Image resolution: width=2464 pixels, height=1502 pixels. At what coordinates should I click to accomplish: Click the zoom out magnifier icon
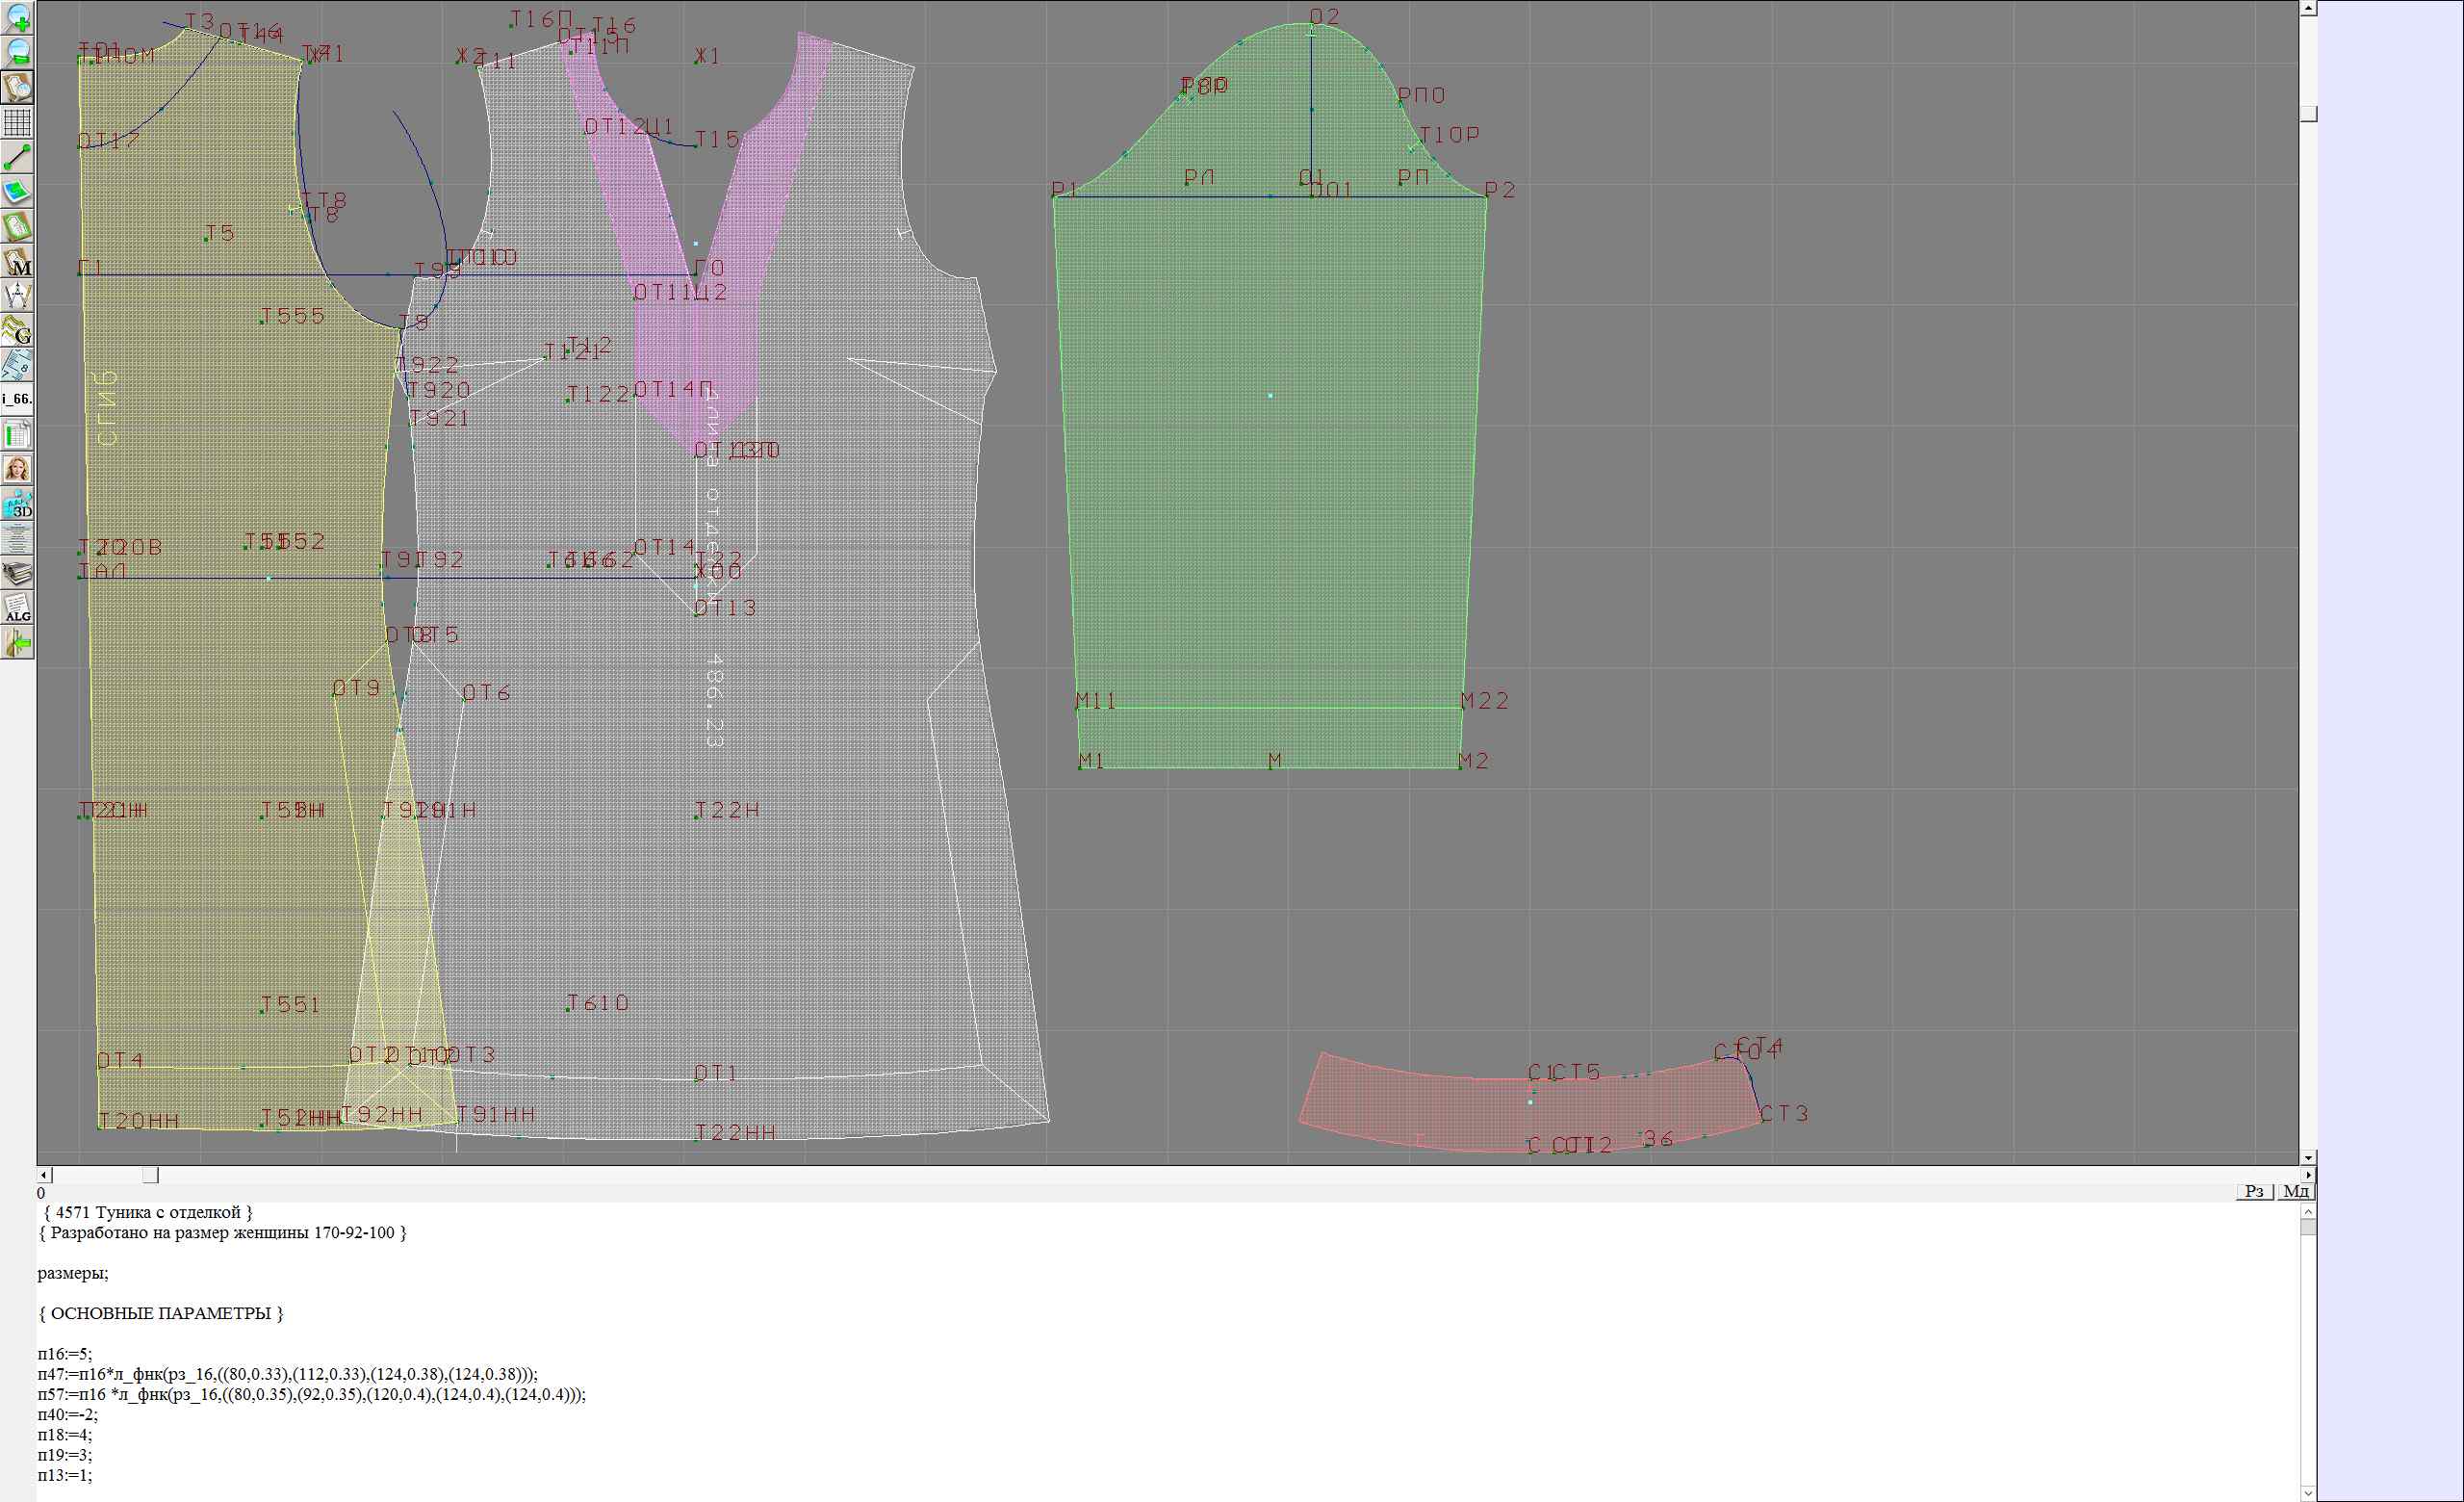tap(17, 52)
